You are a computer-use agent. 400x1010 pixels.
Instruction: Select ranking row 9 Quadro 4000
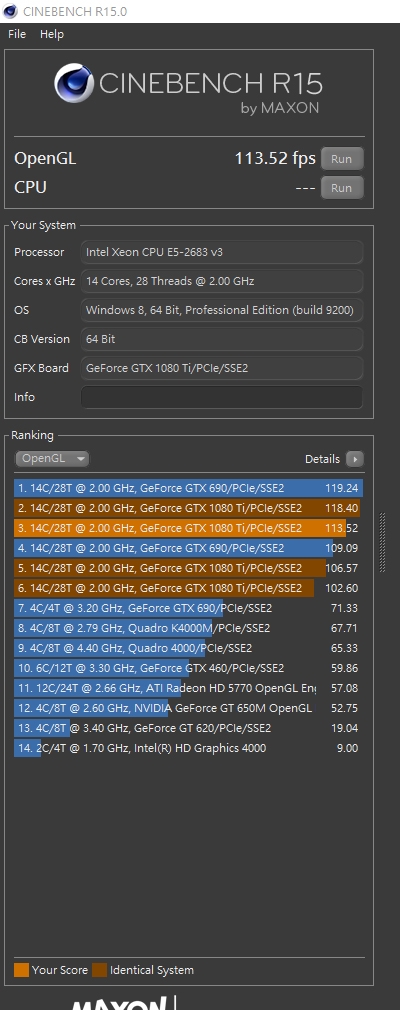[189, 648]
